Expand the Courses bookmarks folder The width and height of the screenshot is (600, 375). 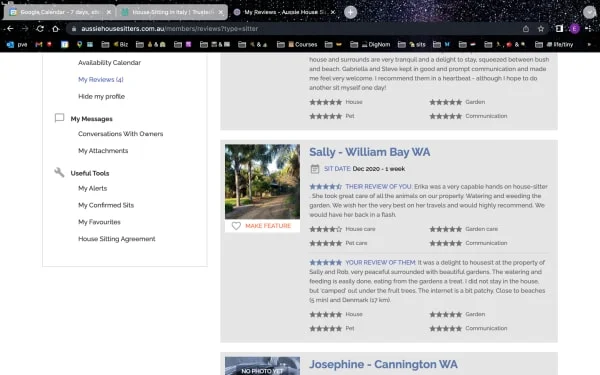(297, 44)
